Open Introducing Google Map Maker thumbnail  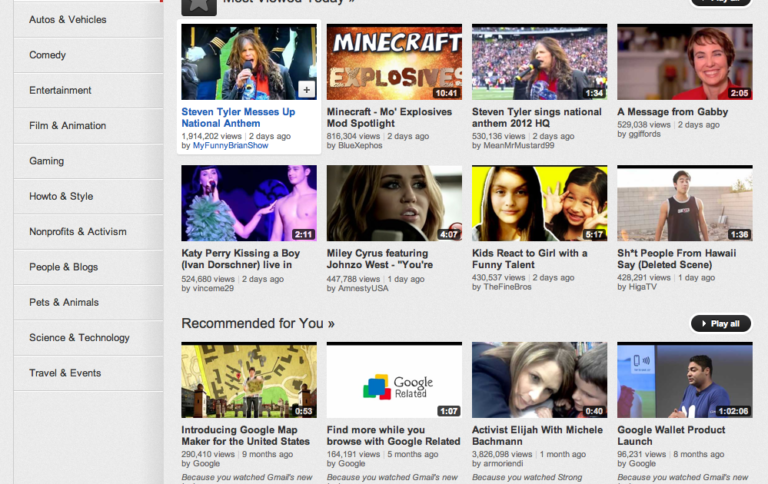click(x=249, y=380)
